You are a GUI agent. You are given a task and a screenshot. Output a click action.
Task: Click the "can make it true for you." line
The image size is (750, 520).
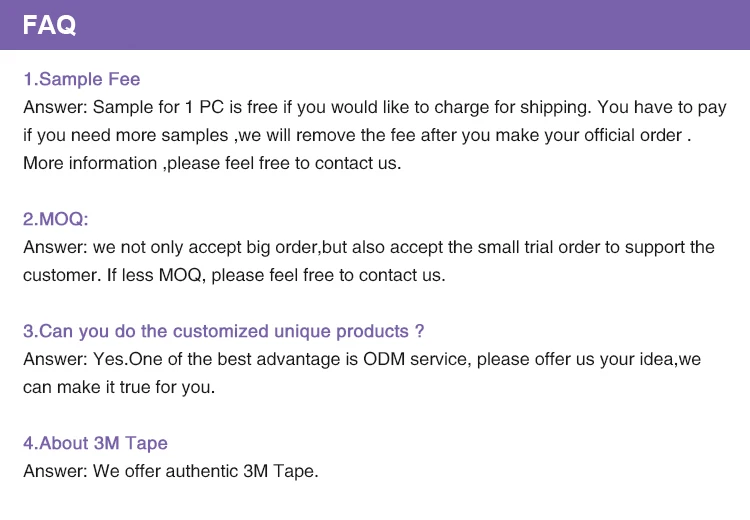119,387
